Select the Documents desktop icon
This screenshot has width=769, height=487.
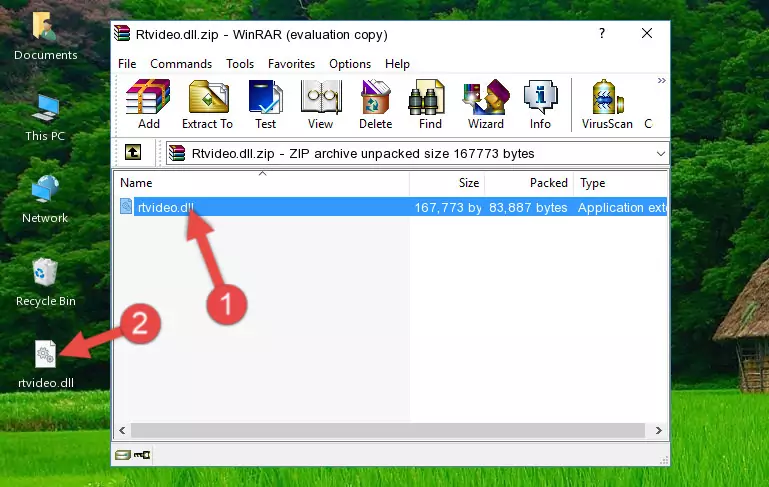pos(45,37)
